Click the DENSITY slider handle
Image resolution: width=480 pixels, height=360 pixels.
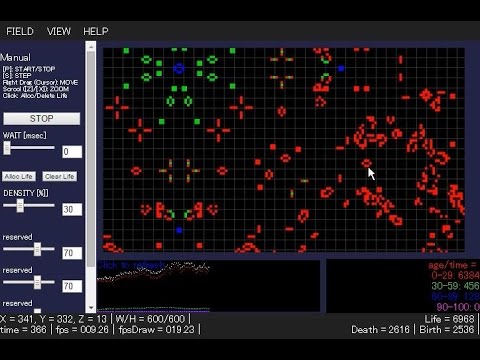(x=20, y=206)
